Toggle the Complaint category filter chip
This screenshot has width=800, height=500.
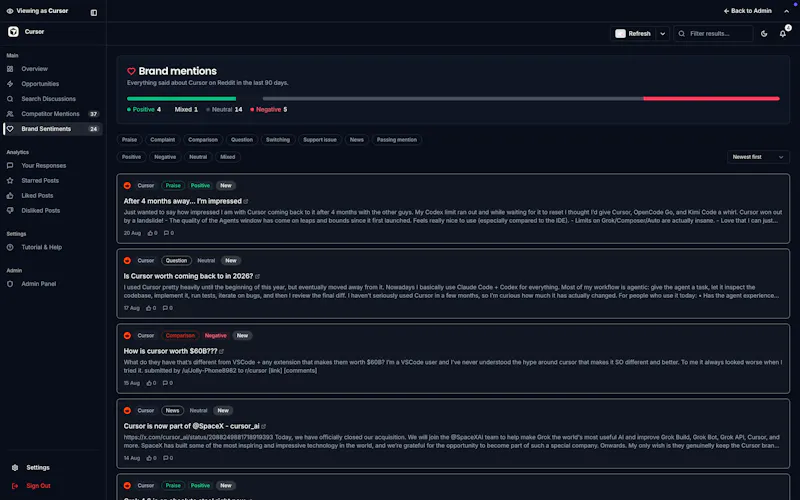pos(162,140)
